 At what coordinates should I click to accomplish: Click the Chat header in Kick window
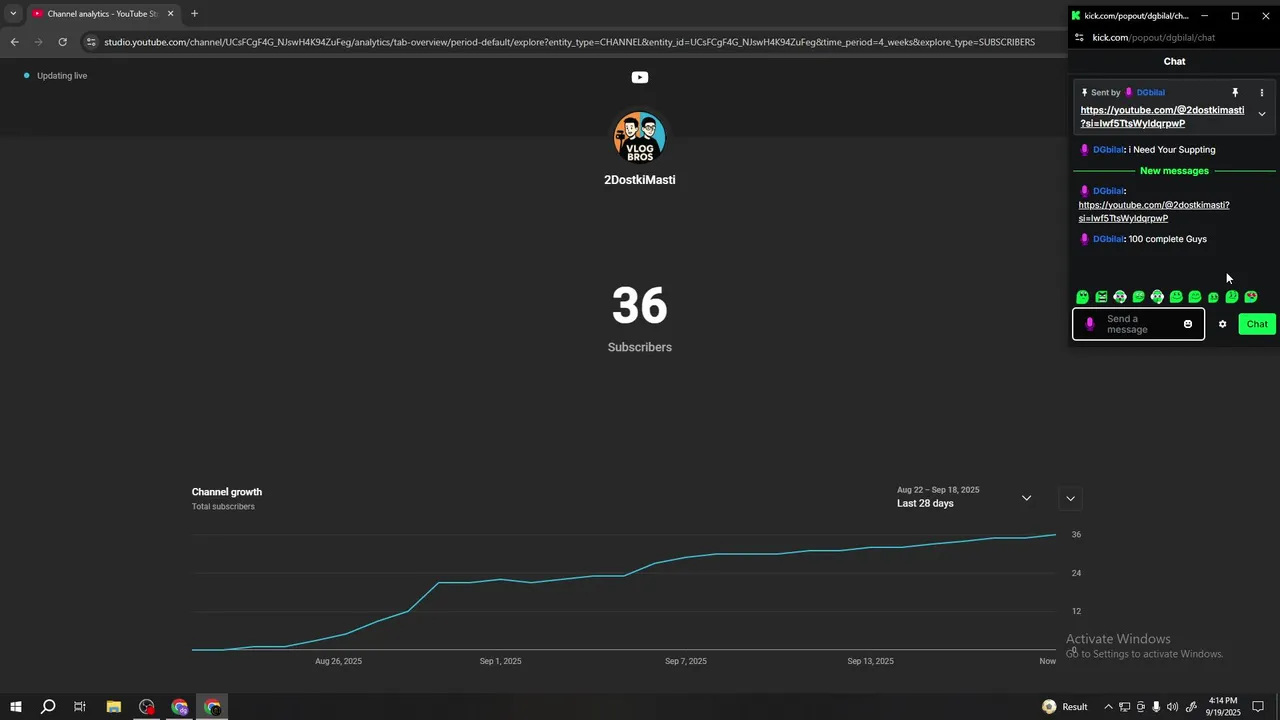coord(1174,61)
